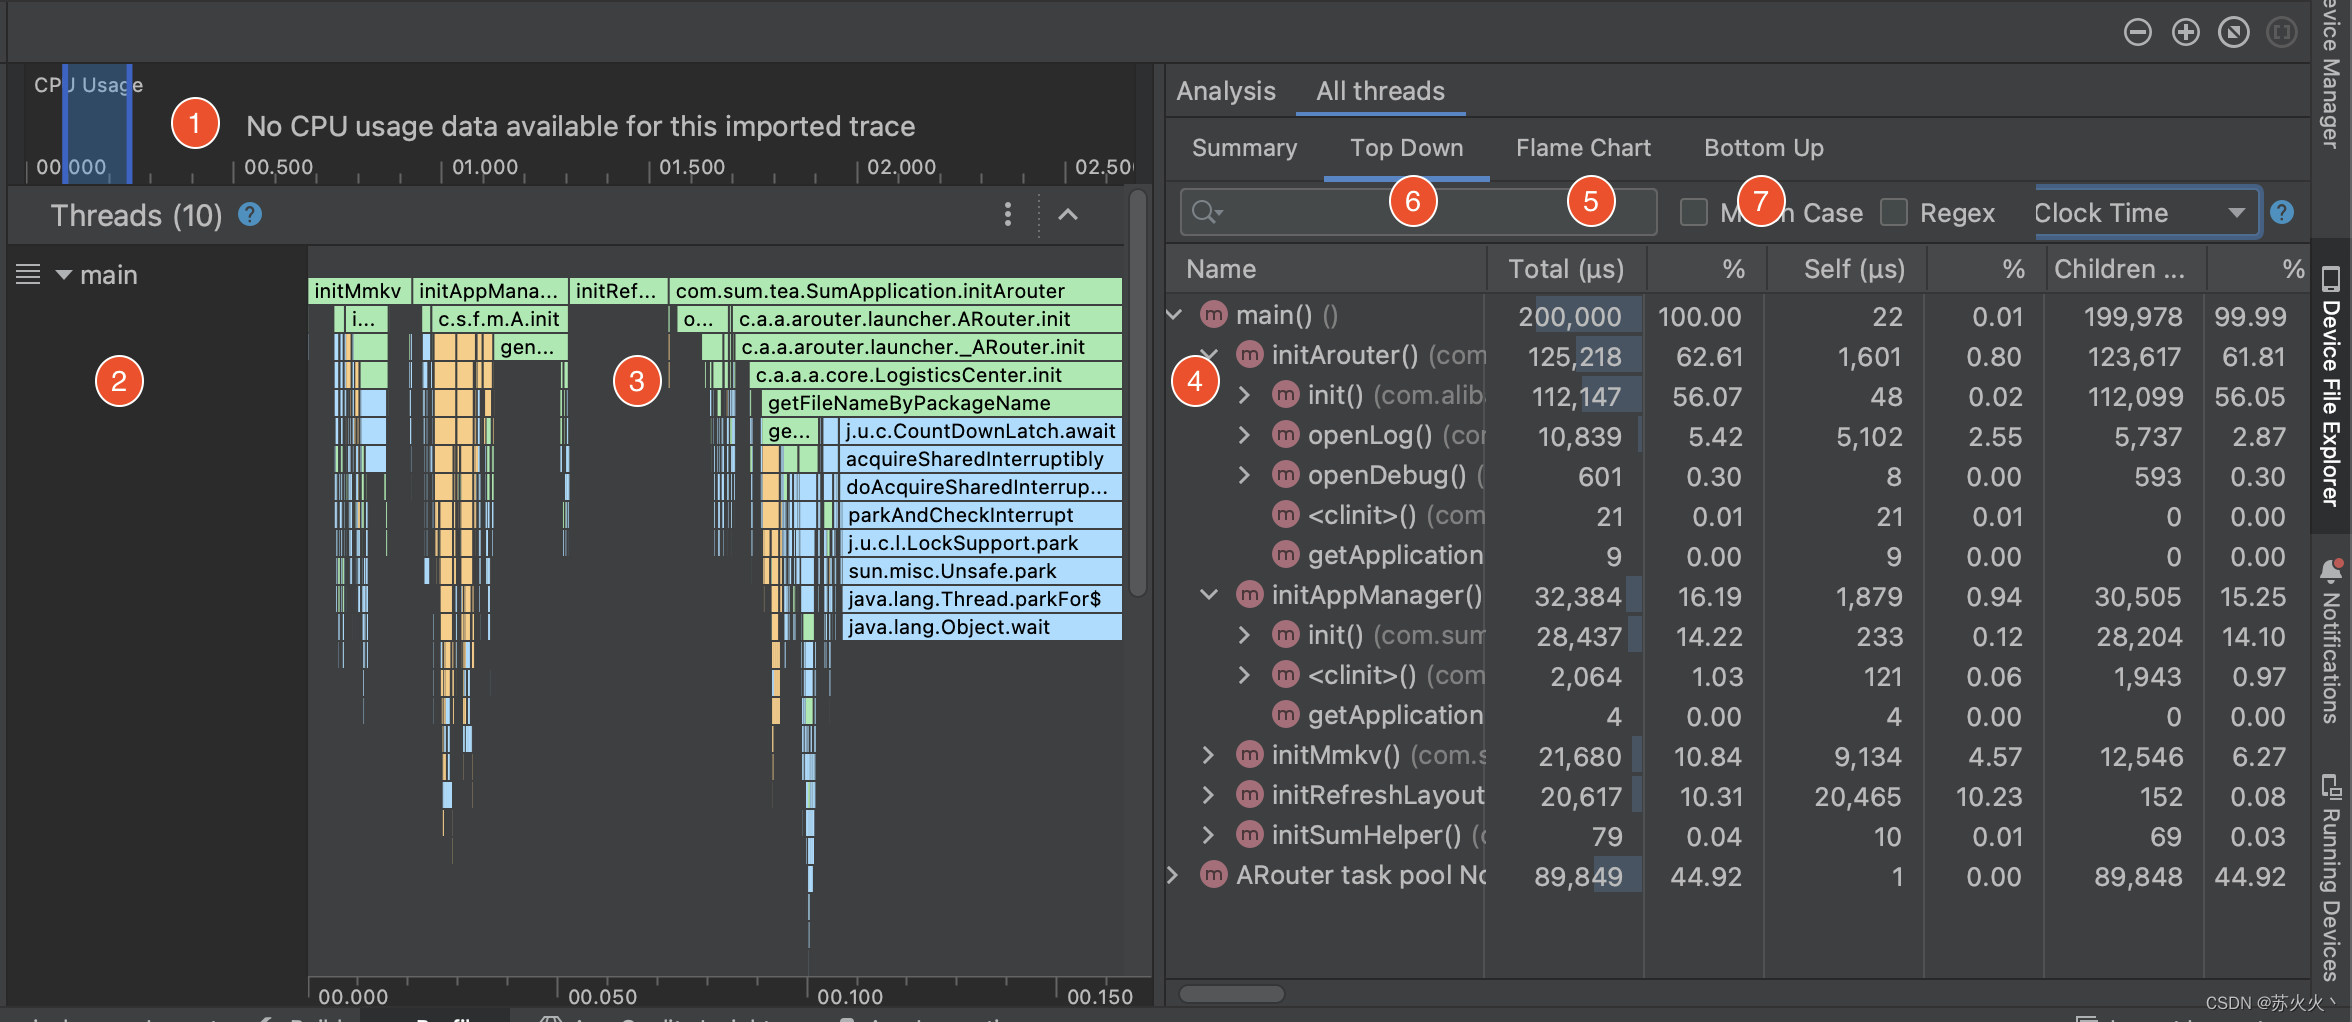The width and height of the screenshot is (2352, 1022).
Task: Click method icon beside ARouter task pool
Action: click(x=1213, y=875)
